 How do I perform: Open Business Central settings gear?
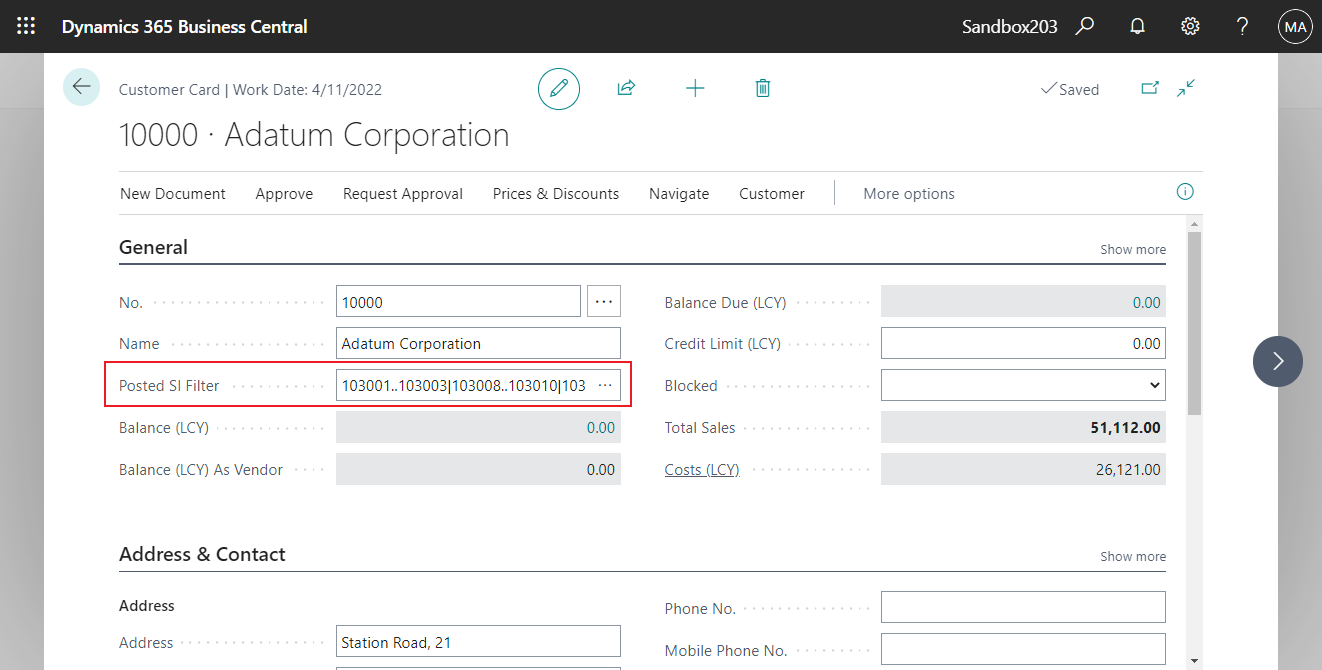1189,26
